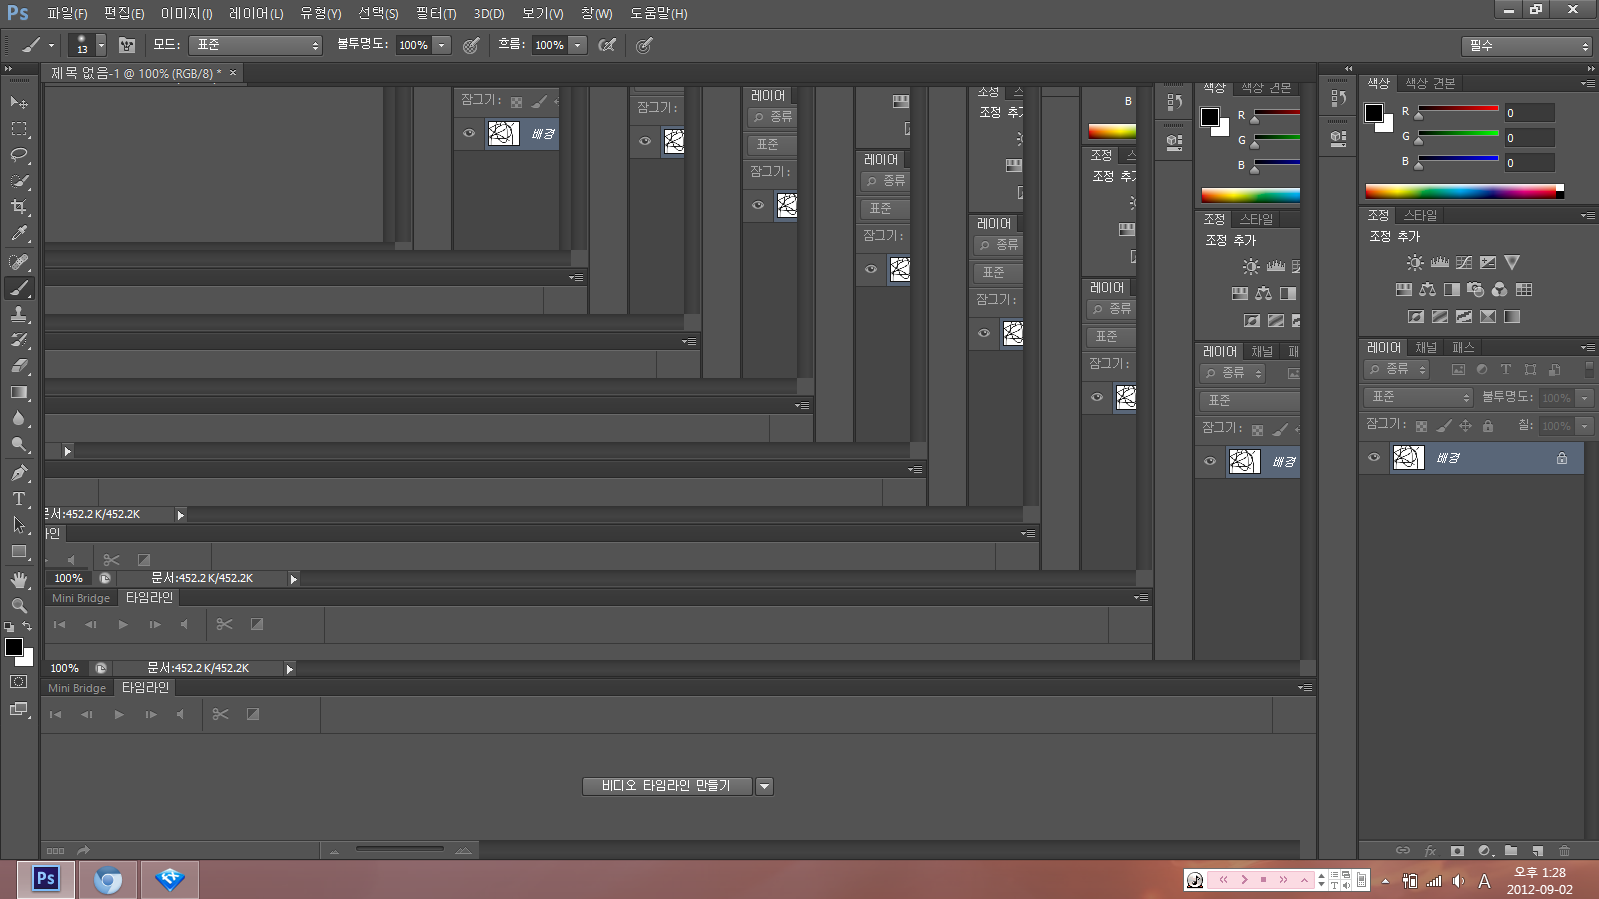The height and width of the screenshot is (899, 1599).
Task: Open the 칠 fill dropdown in Layers panel
Action: pyautogui.click(x=1585, y=426)
